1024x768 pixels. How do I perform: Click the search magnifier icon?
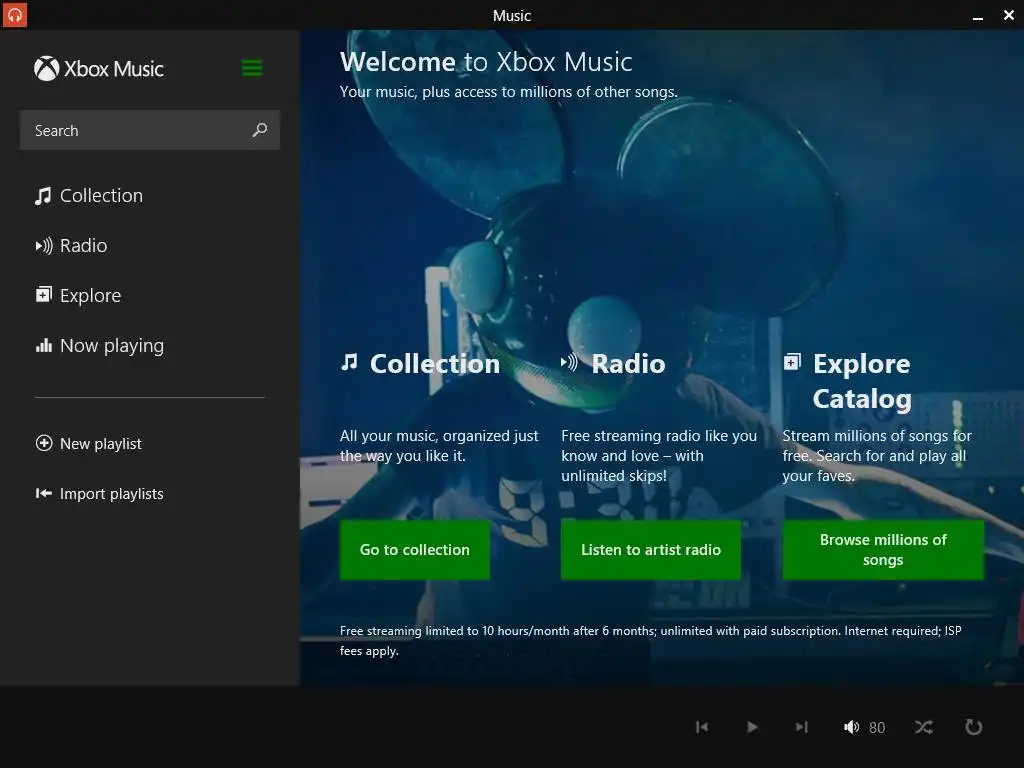[x=260, y=130]
